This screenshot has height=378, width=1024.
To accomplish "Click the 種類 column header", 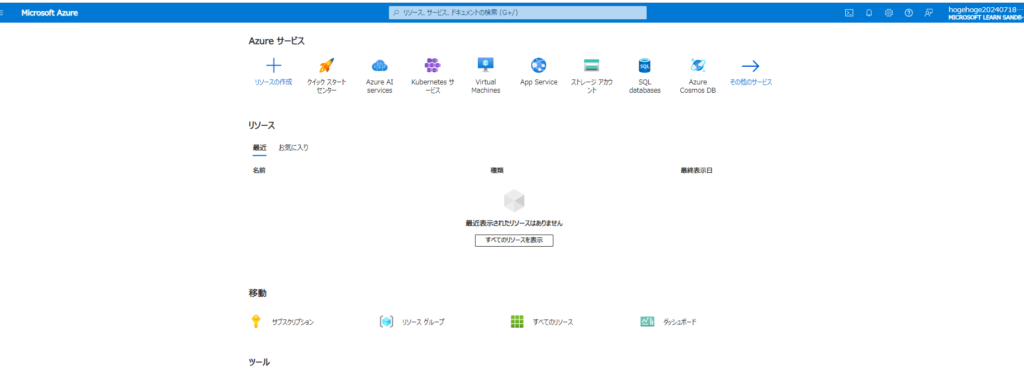I will [x=497, y=170].
